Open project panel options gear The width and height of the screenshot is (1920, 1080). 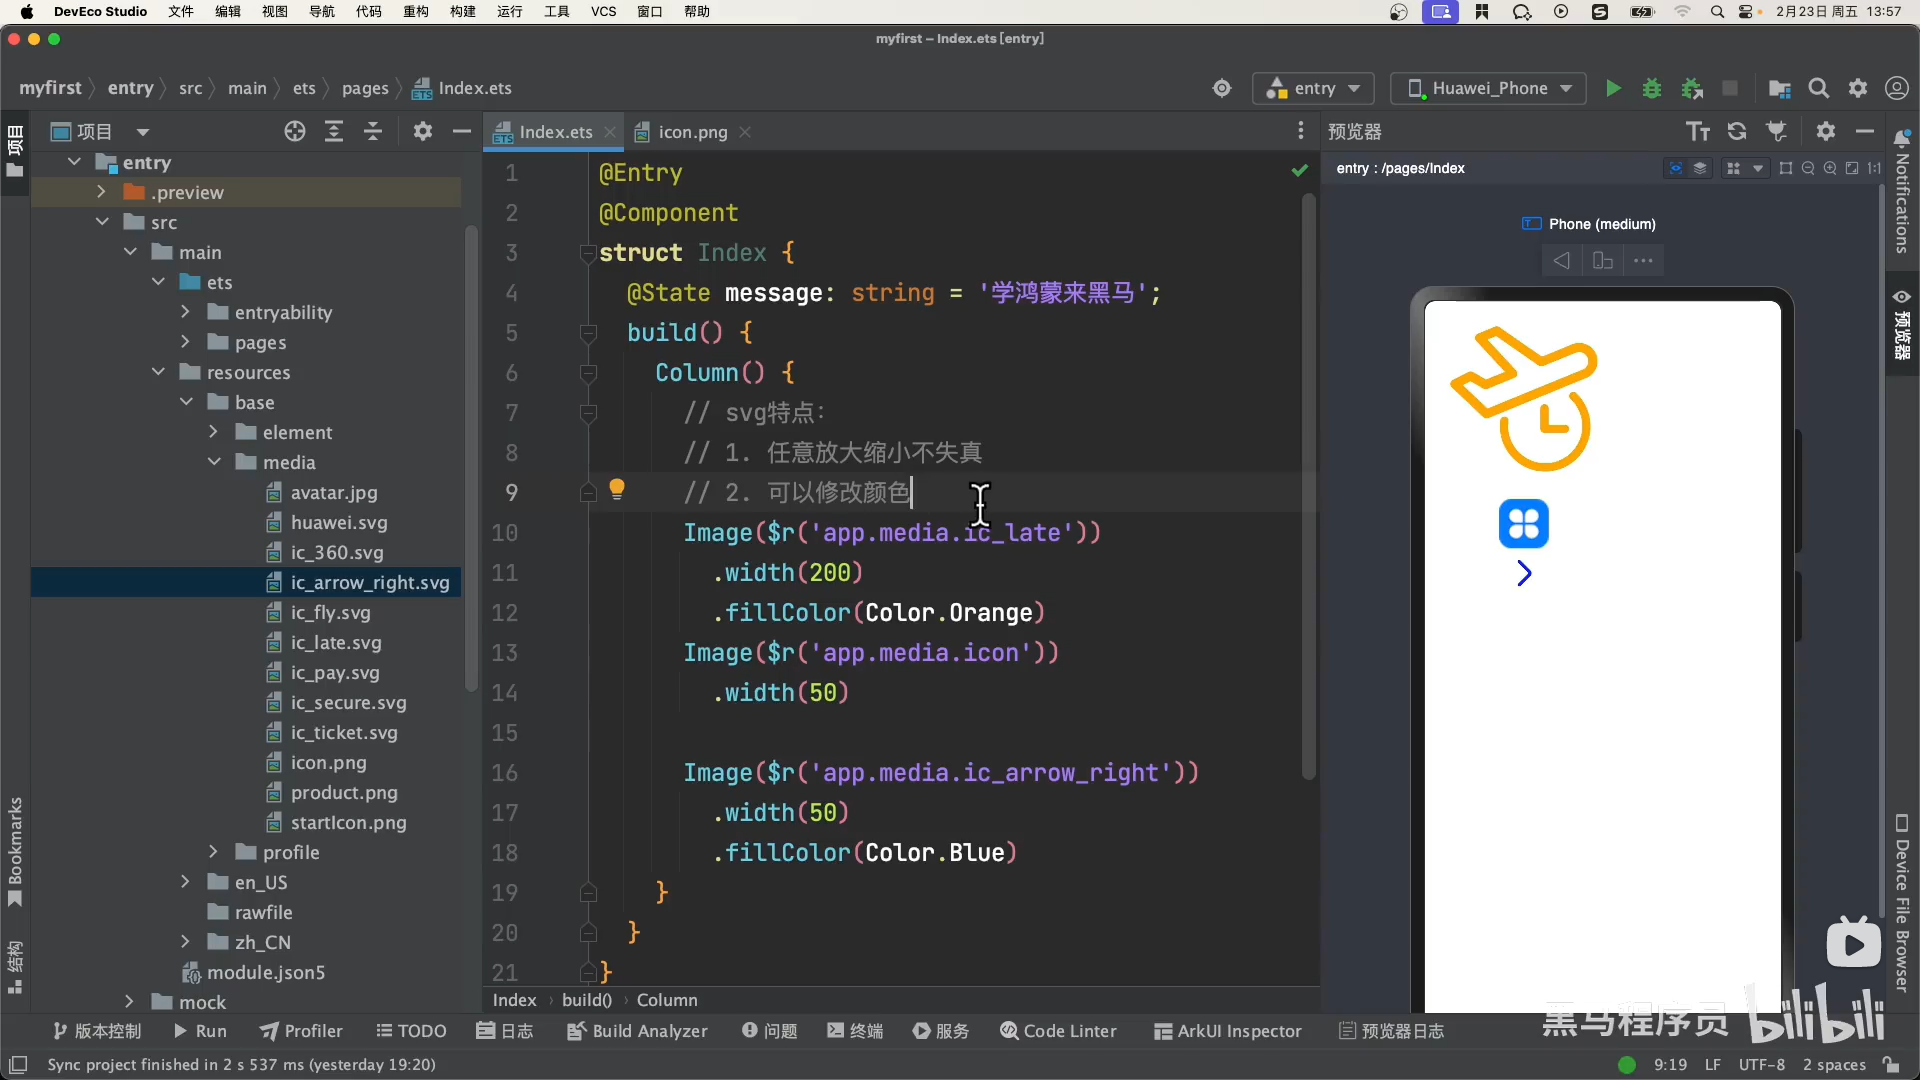click(423, 131)
